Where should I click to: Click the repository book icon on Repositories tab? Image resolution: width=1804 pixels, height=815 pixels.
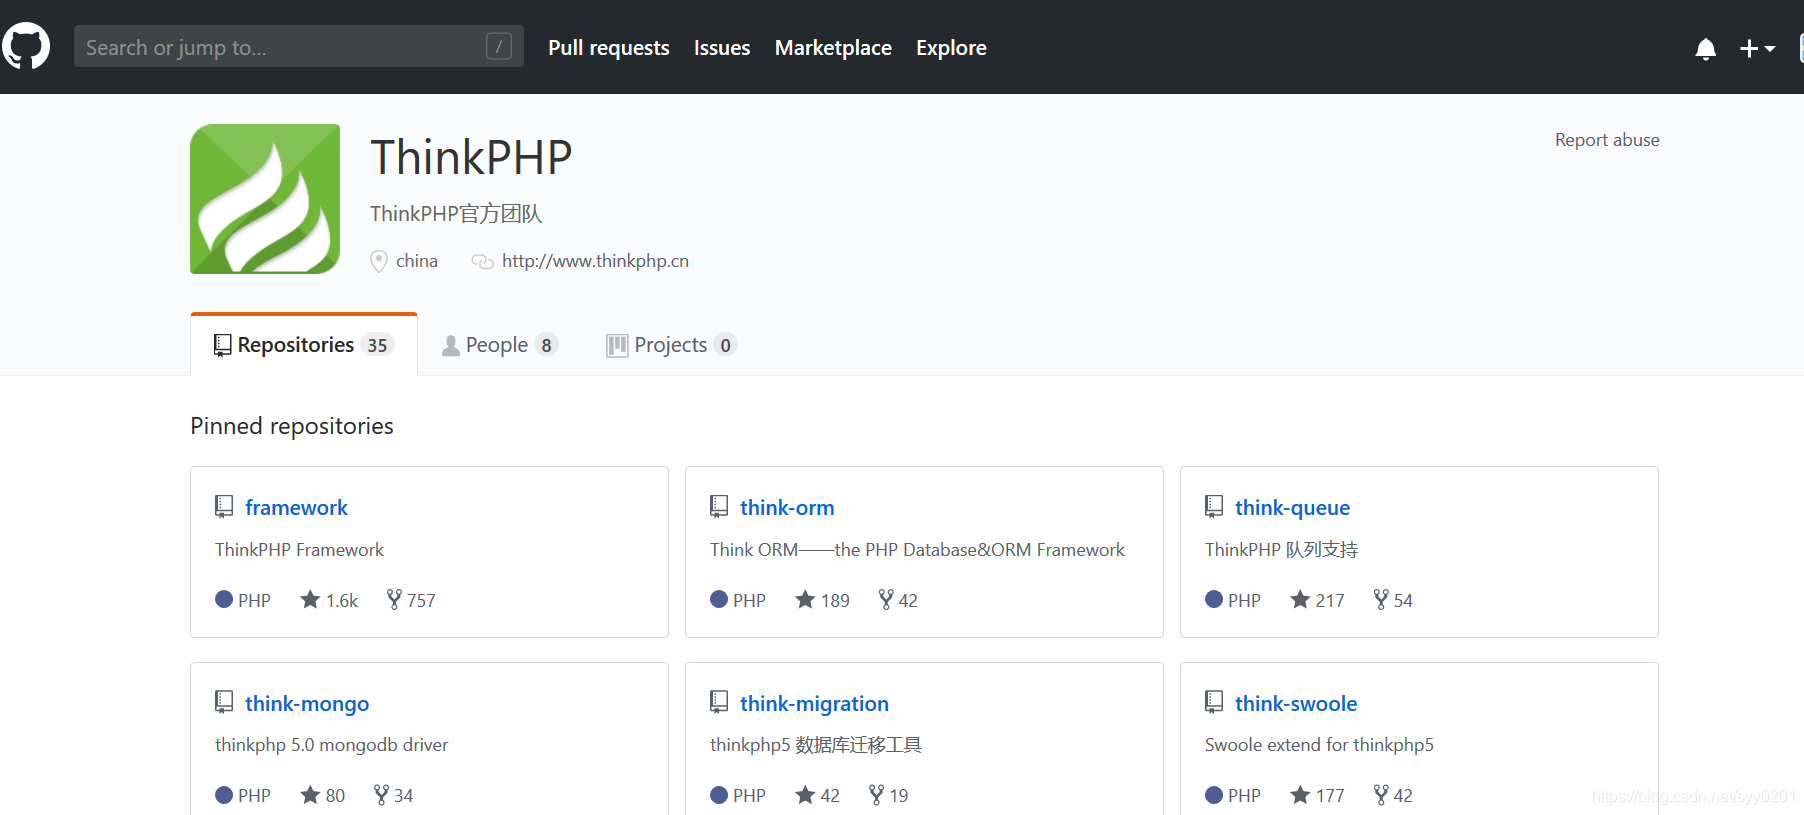tap(222, 345)
